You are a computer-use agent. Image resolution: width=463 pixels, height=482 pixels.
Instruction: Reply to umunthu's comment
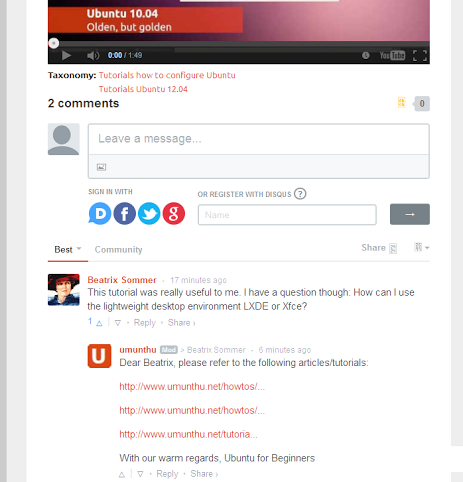tap(167, 474)
